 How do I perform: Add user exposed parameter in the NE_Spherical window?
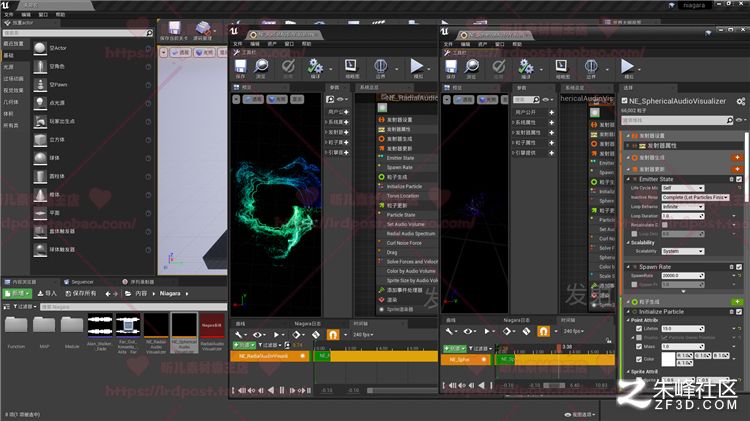tap(551, 112)
